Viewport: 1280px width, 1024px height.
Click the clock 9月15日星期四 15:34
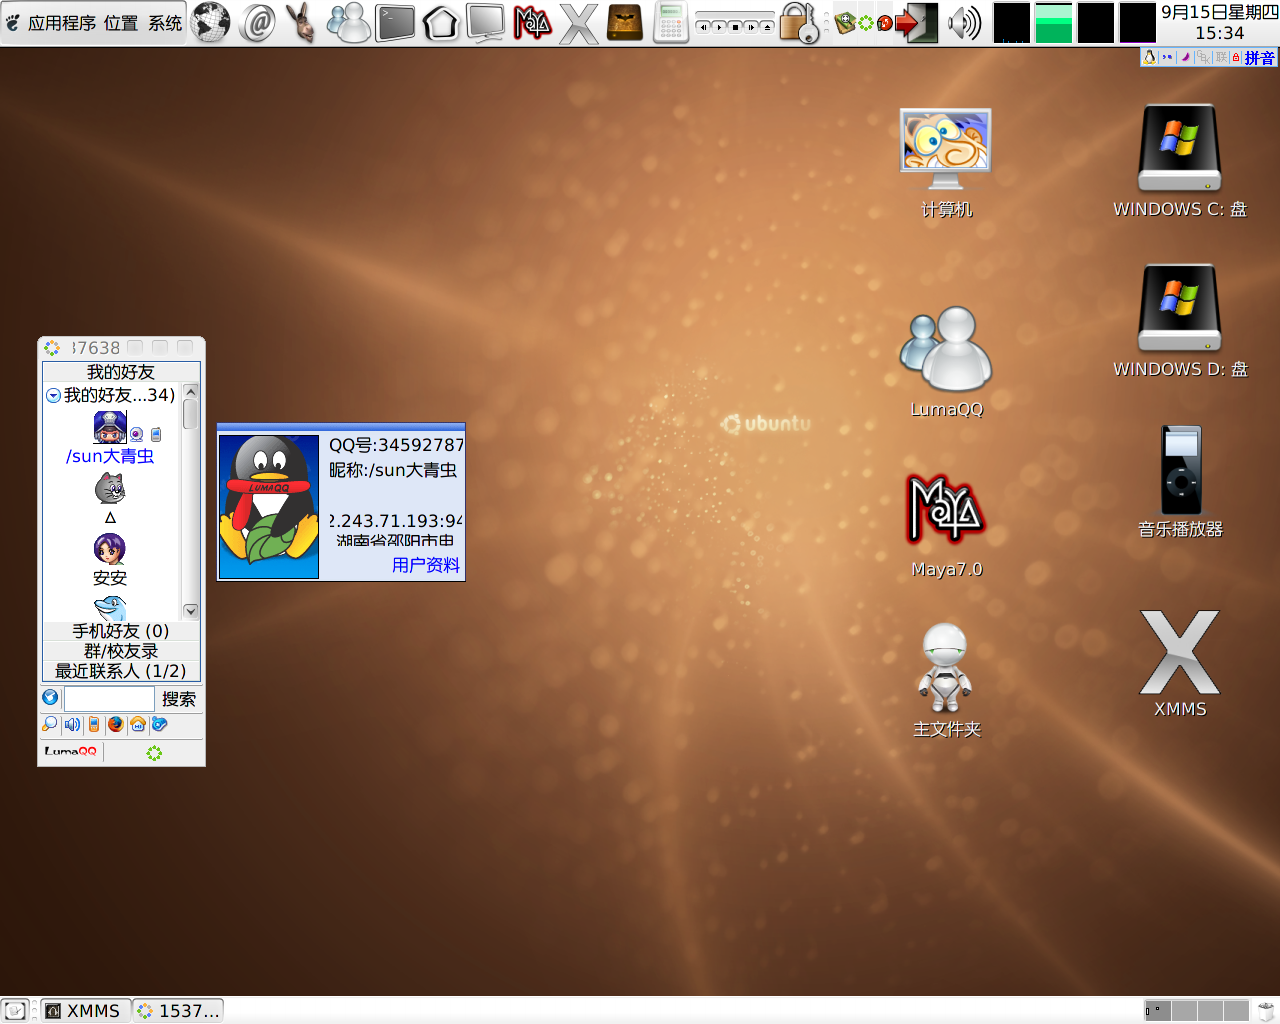point(1219,22)
